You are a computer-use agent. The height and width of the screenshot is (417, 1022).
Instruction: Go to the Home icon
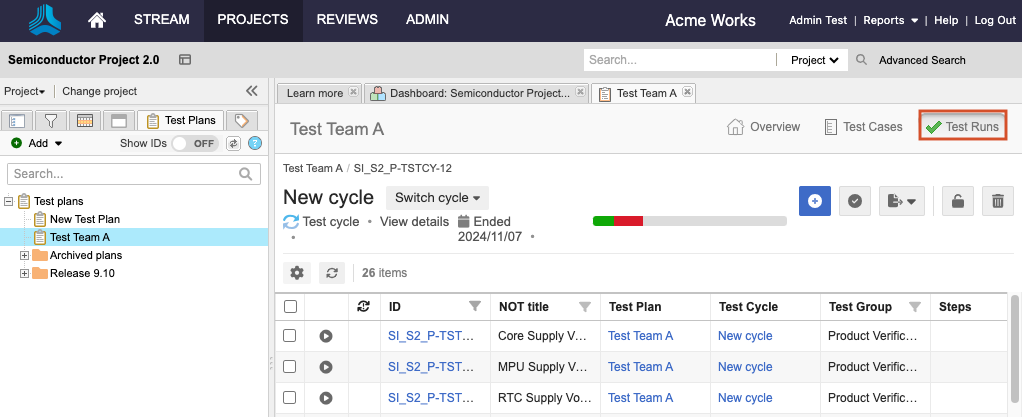tap(96, 20)
